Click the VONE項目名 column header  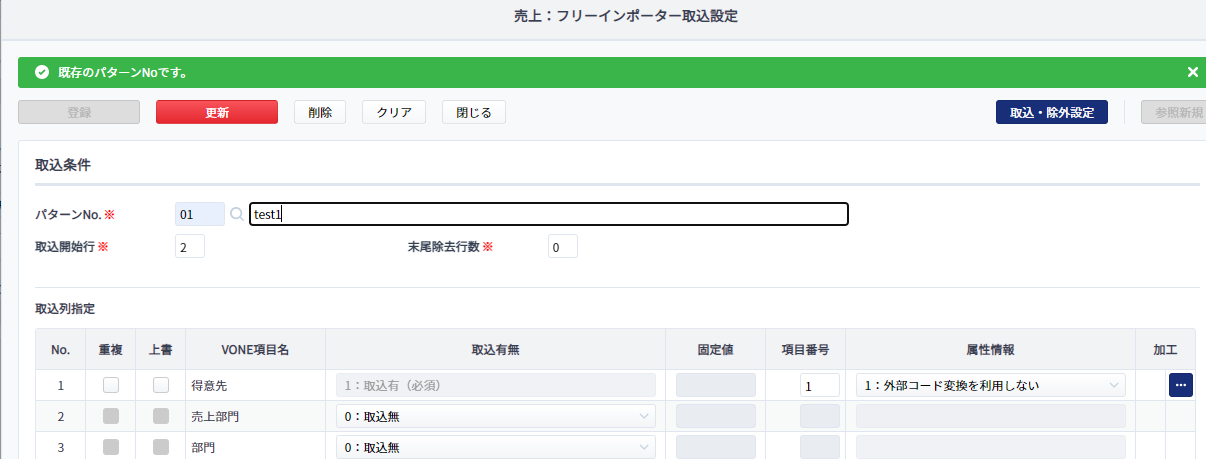click(255, 350)
